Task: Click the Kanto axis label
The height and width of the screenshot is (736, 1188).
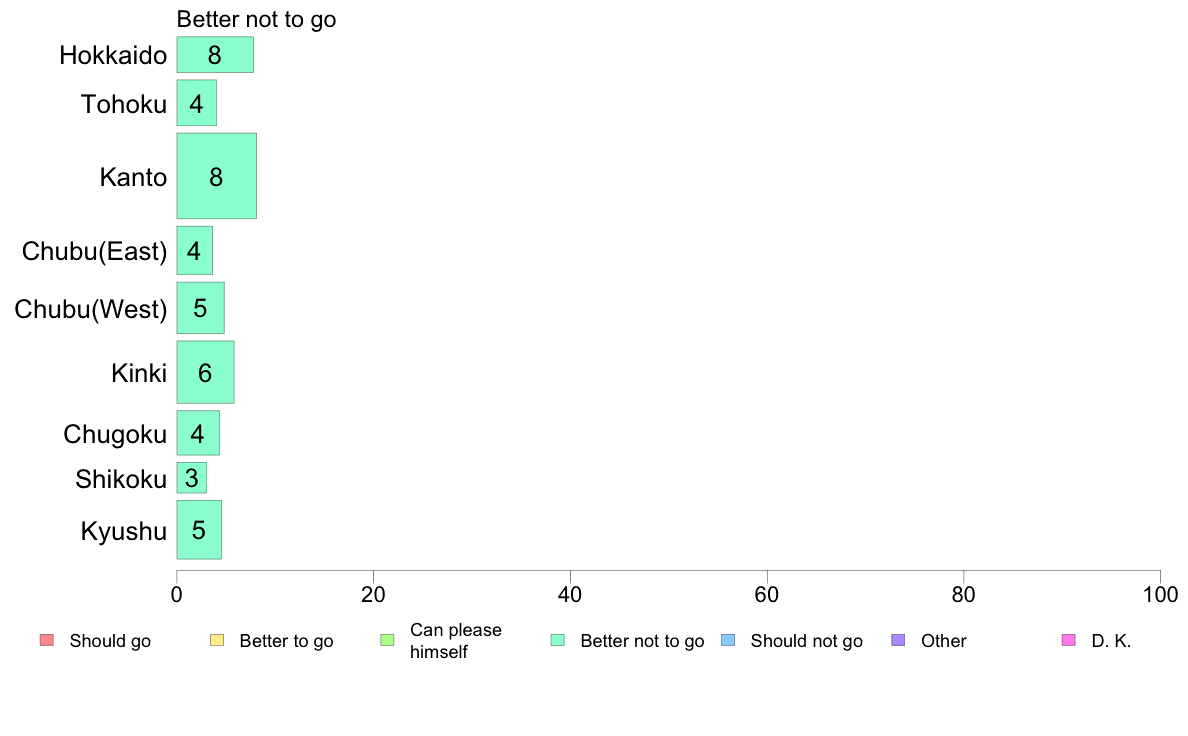Action: pos(133,177)
